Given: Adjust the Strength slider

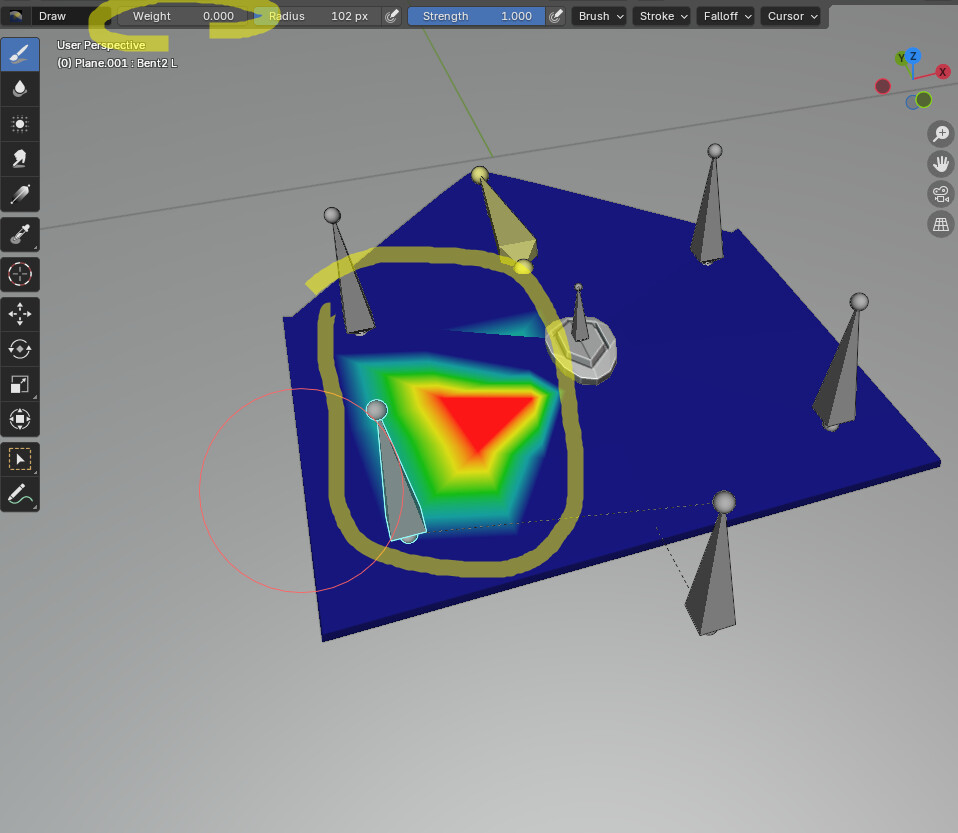Looking at the screenshot, I should [476, 16].
